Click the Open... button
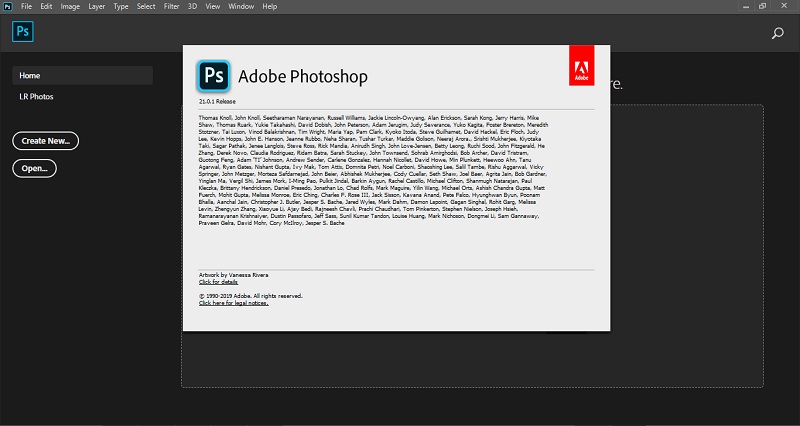The height and width of the screenshot is (426, 800). point(34,168)
